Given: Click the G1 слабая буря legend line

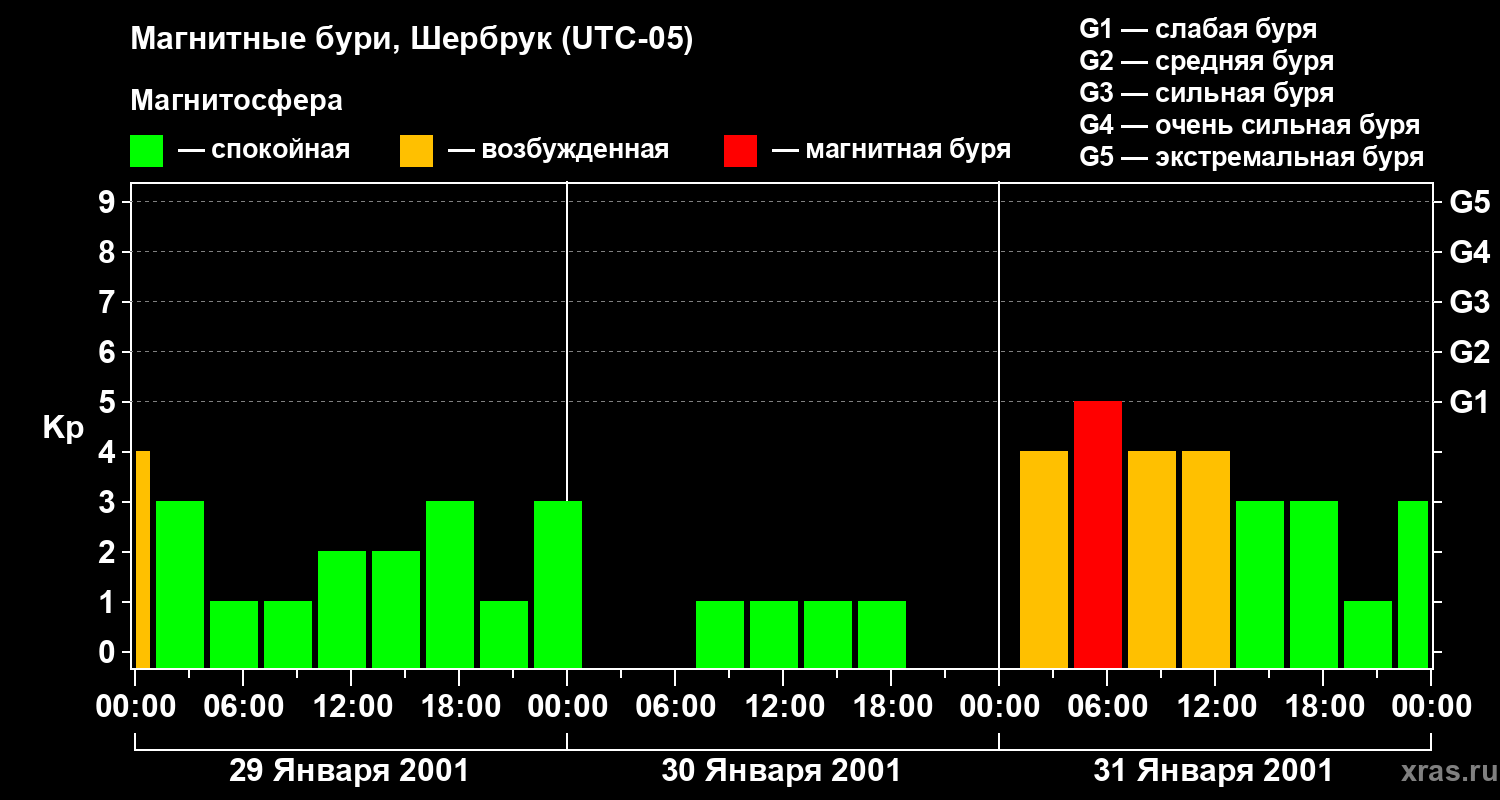Looking at the screenshot, I should tap(1198, 29).
